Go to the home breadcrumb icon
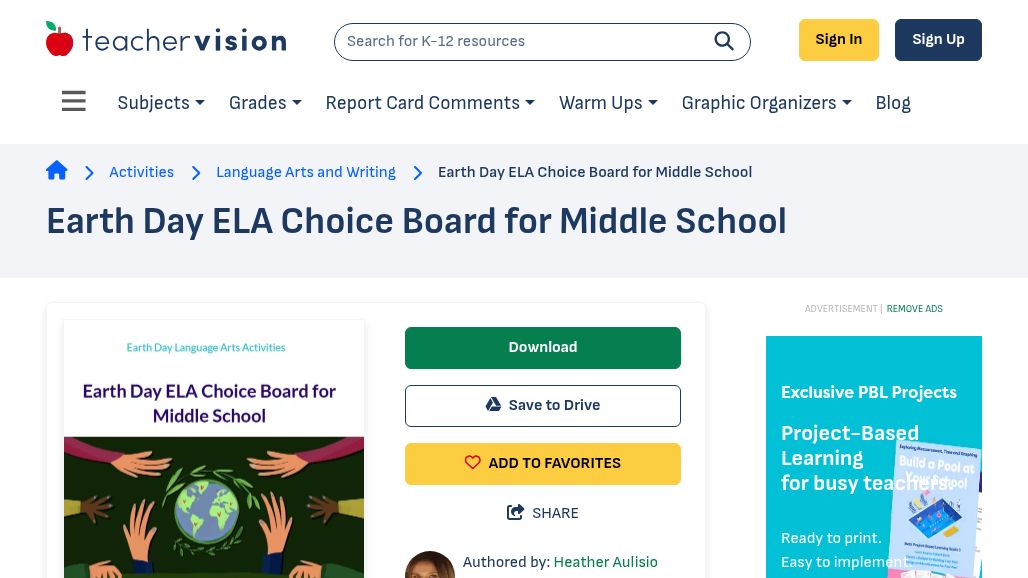The width and height of the screenshot is (1028, 578). click(57, 171)
